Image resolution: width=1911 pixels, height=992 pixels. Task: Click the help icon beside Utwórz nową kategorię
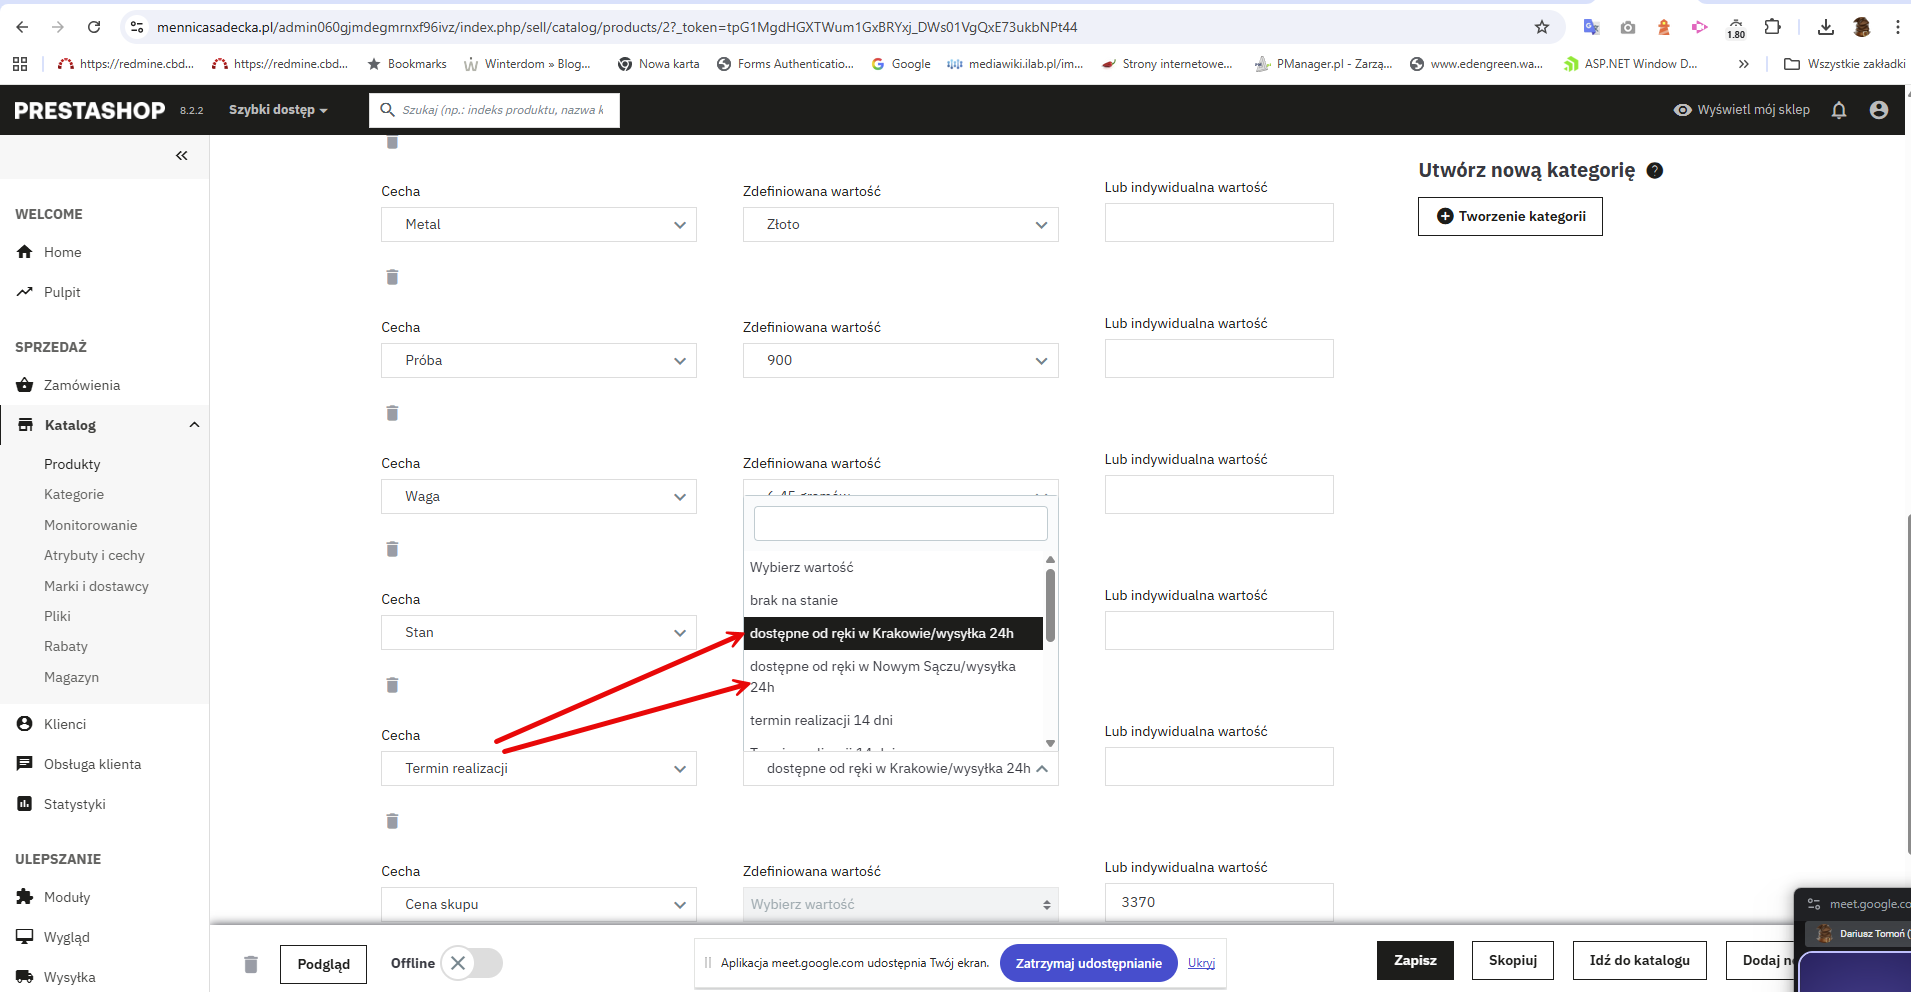tap(1655, 170)
